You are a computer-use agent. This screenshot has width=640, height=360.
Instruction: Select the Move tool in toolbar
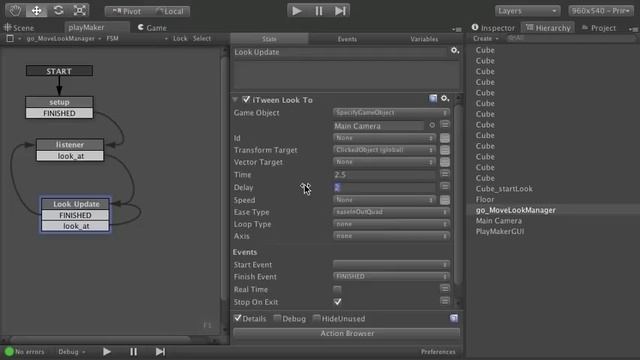click(36, 10)
